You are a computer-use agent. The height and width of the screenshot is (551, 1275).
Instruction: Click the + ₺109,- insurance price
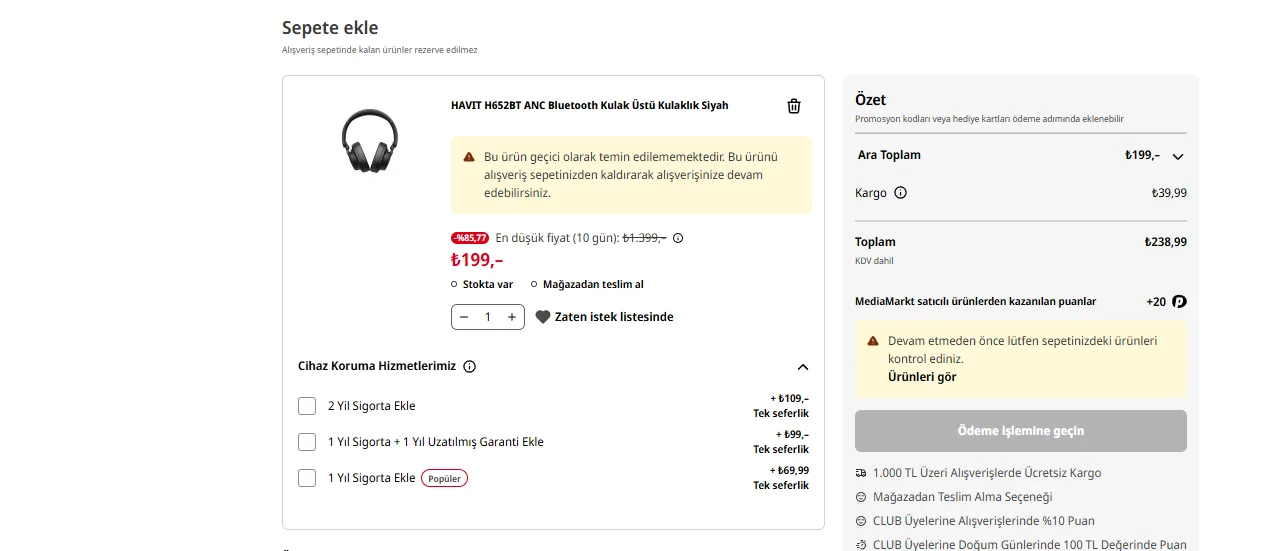pos(789,398)
